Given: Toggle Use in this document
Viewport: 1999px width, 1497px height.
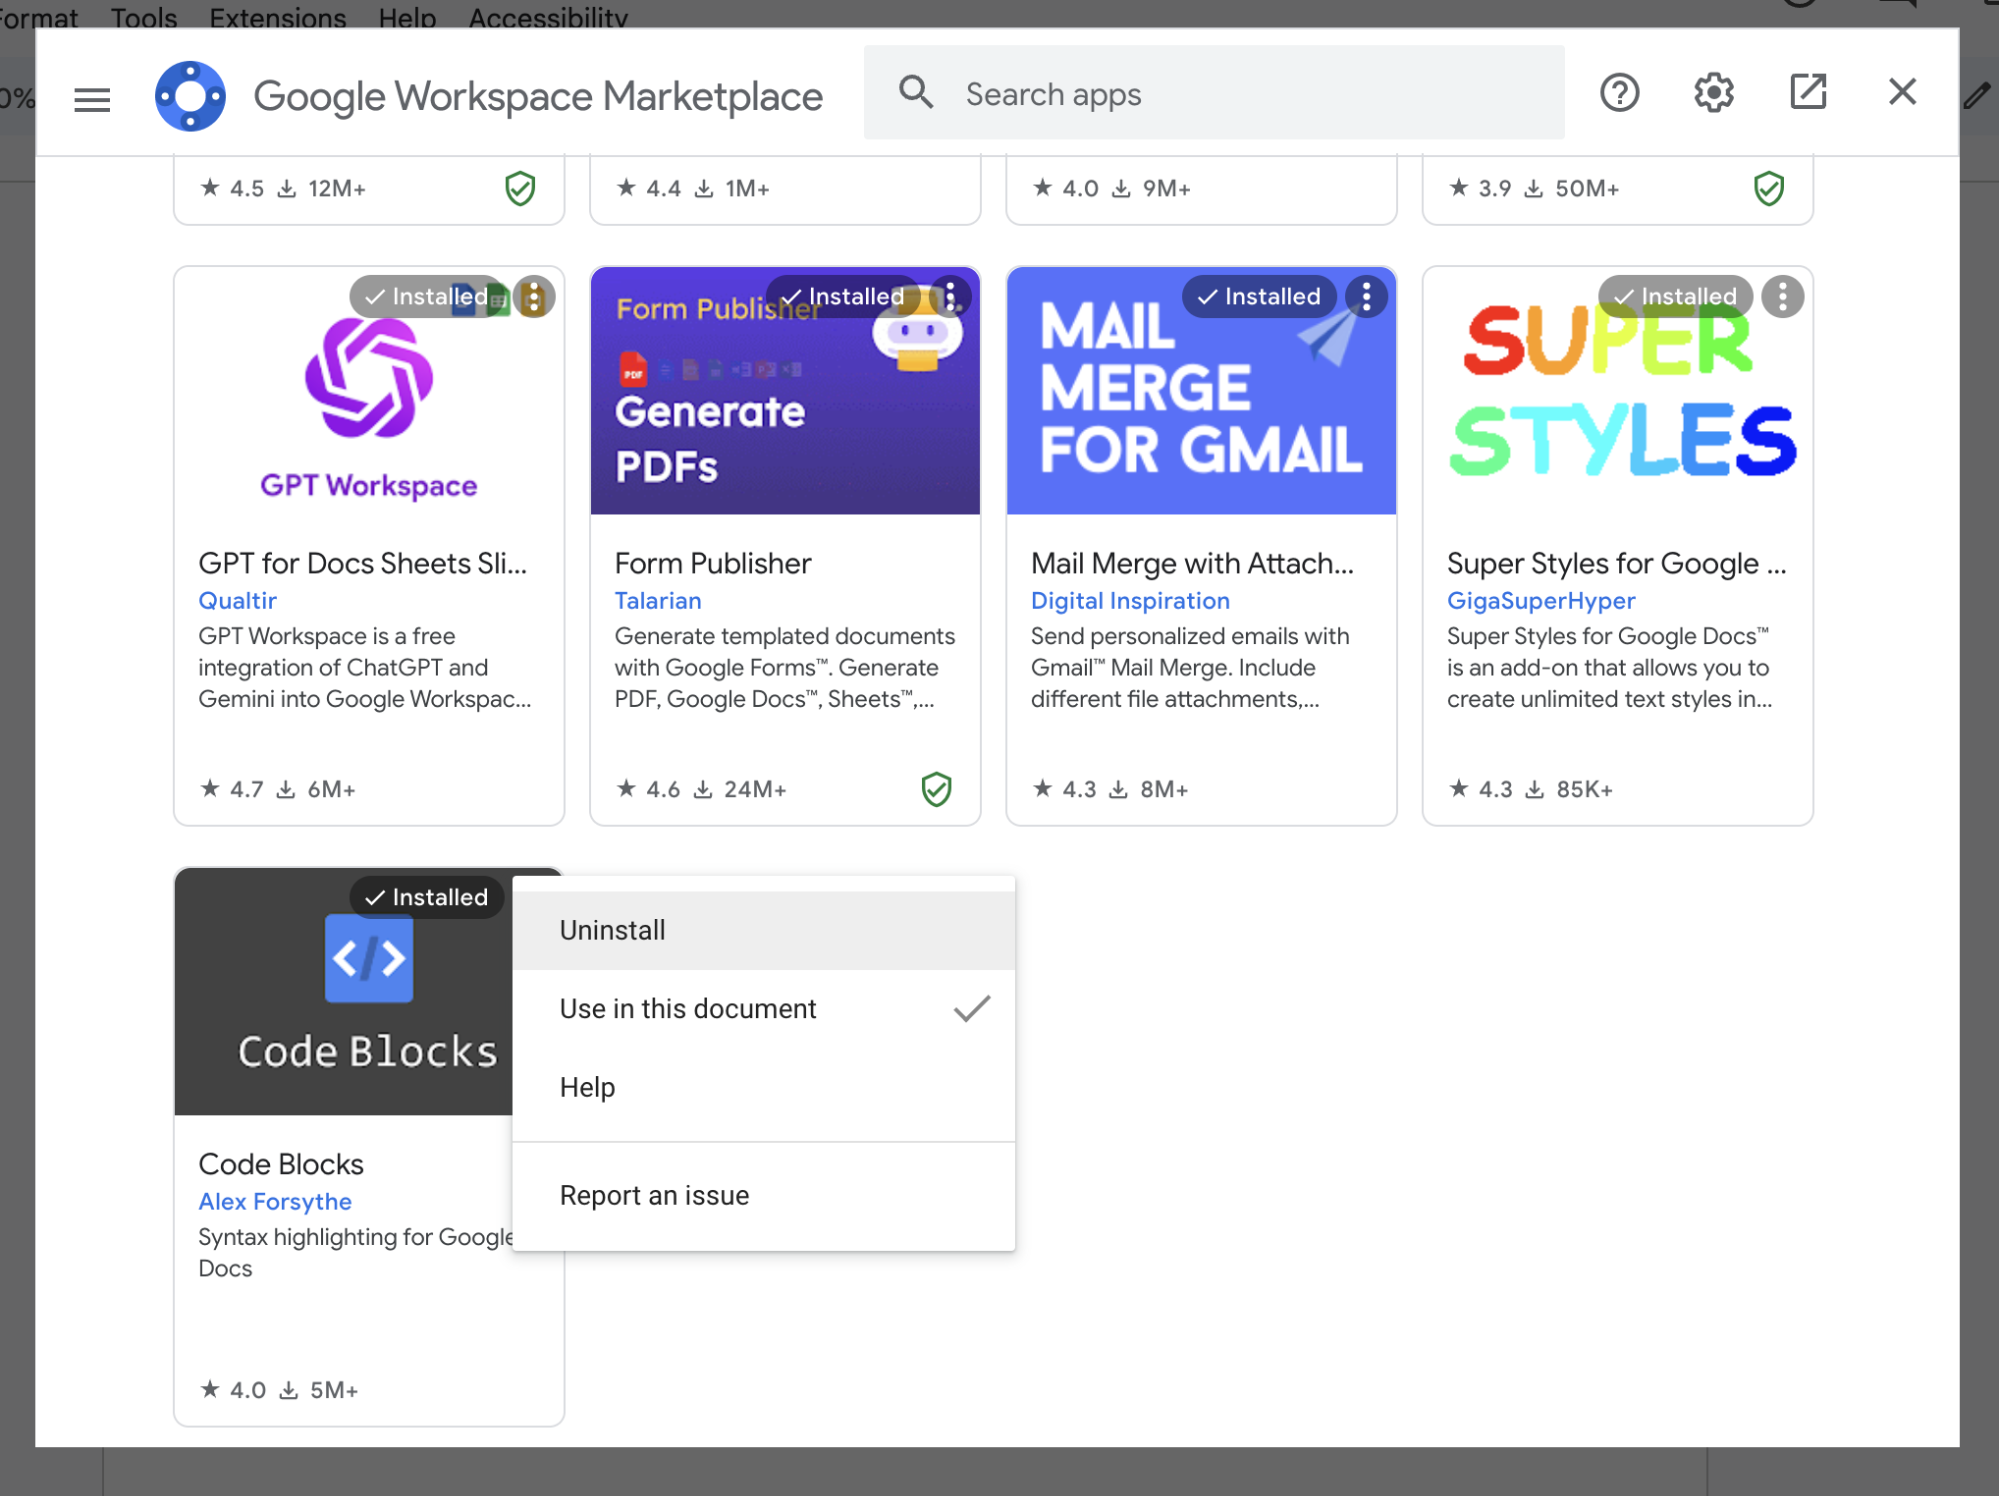Looking at the screenshot, I should point(764,1009).
